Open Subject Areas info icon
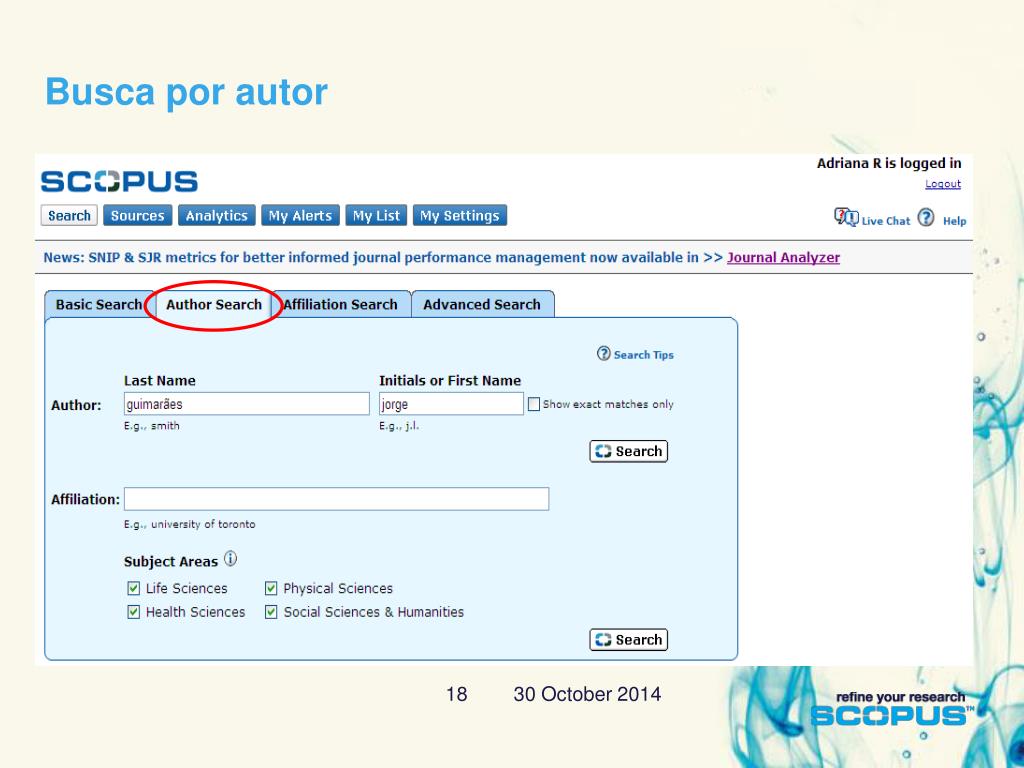Image resolution: width=1024 pixels, height=768 pixels. pyautogui.click(x=231, y=559)
